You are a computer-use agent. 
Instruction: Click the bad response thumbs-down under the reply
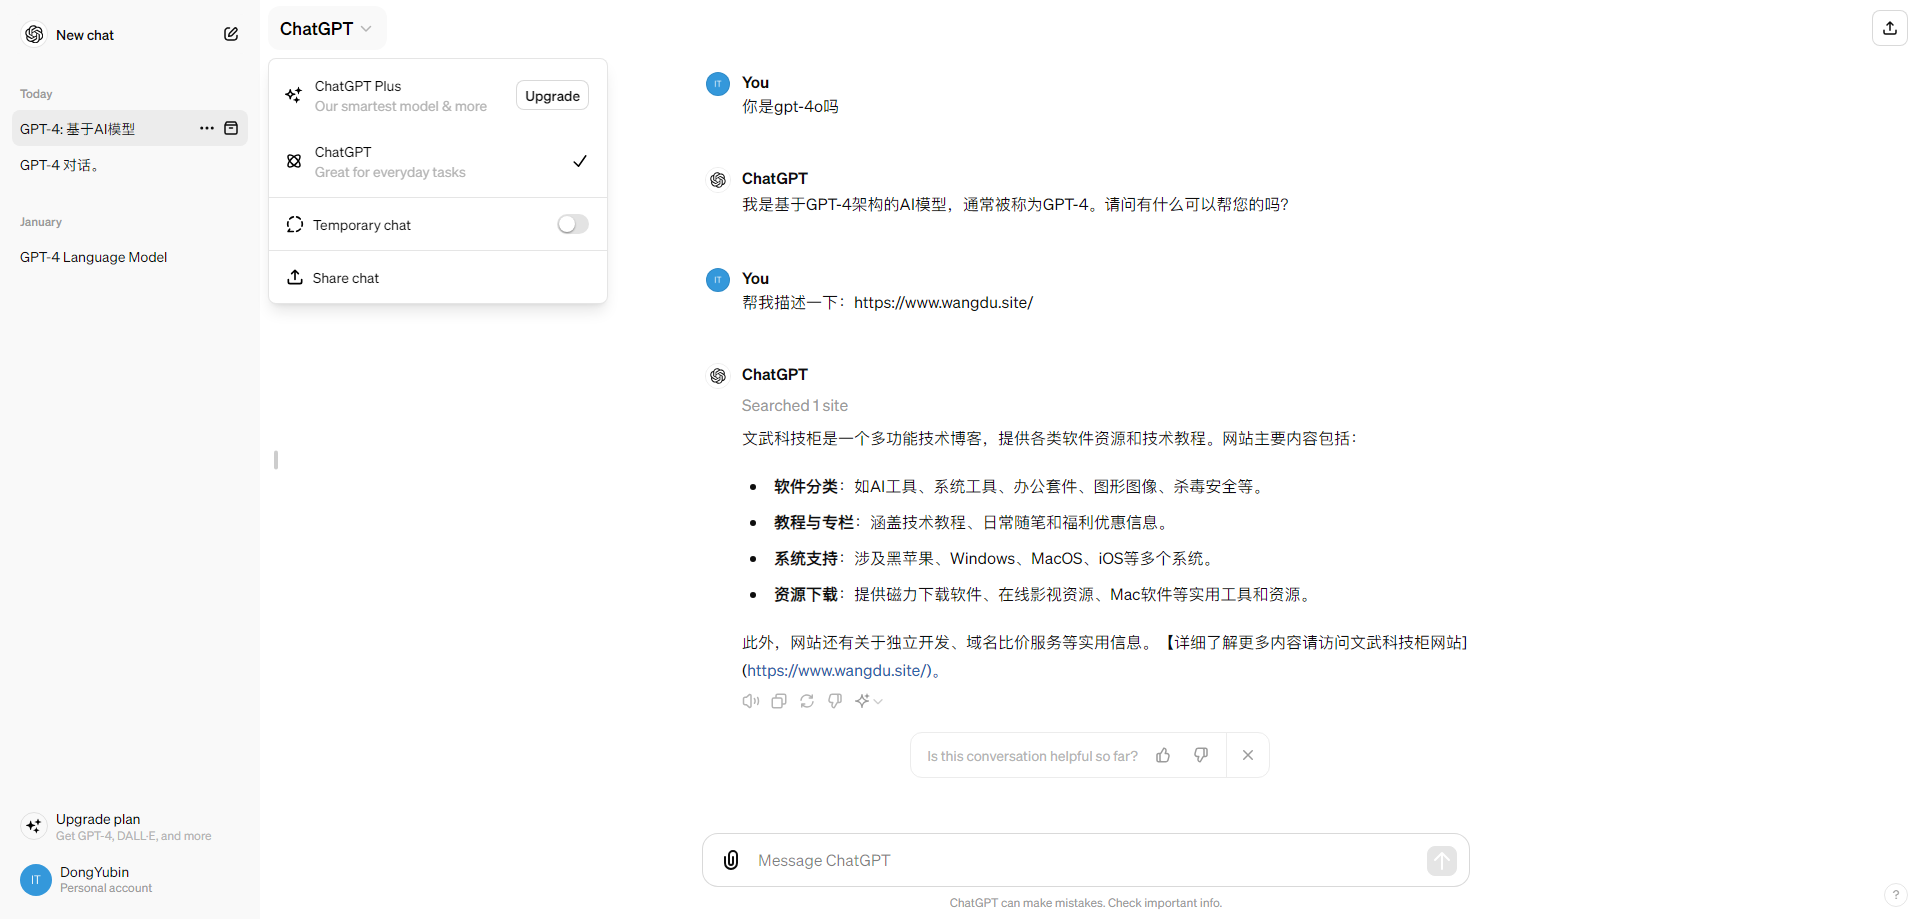pyautogui.click(x=835, y=701)
